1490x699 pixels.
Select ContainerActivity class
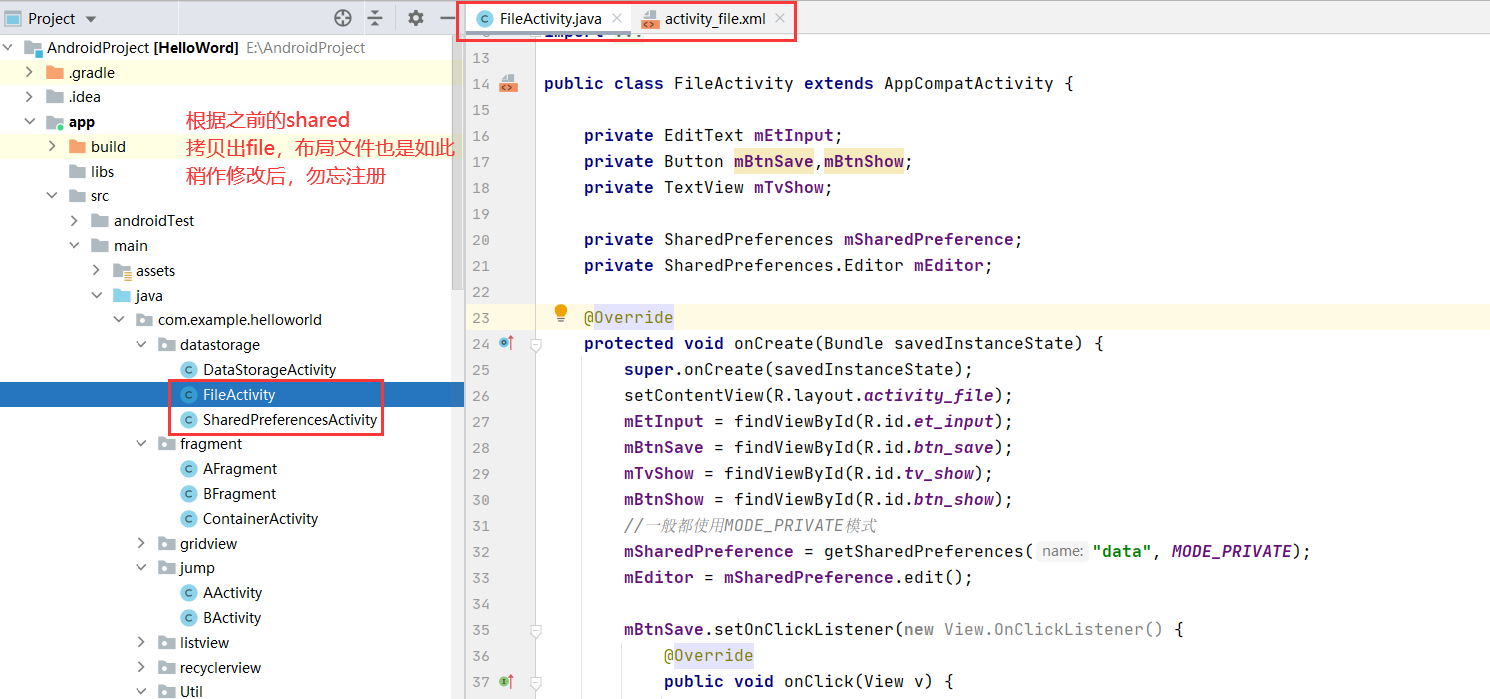pos(260,519)
